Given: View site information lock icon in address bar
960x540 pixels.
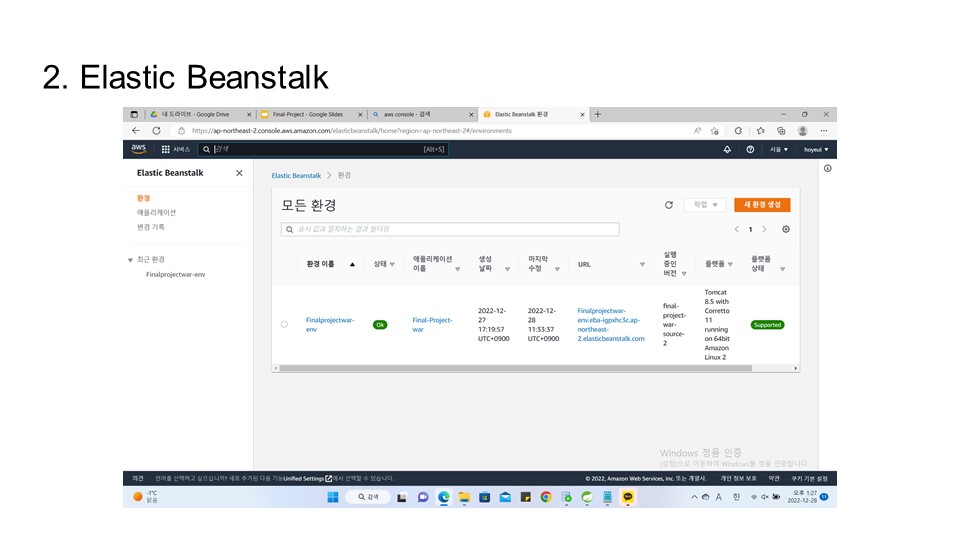Looking at the screenshot, I should pyautogui.click(x=181, y=130).
